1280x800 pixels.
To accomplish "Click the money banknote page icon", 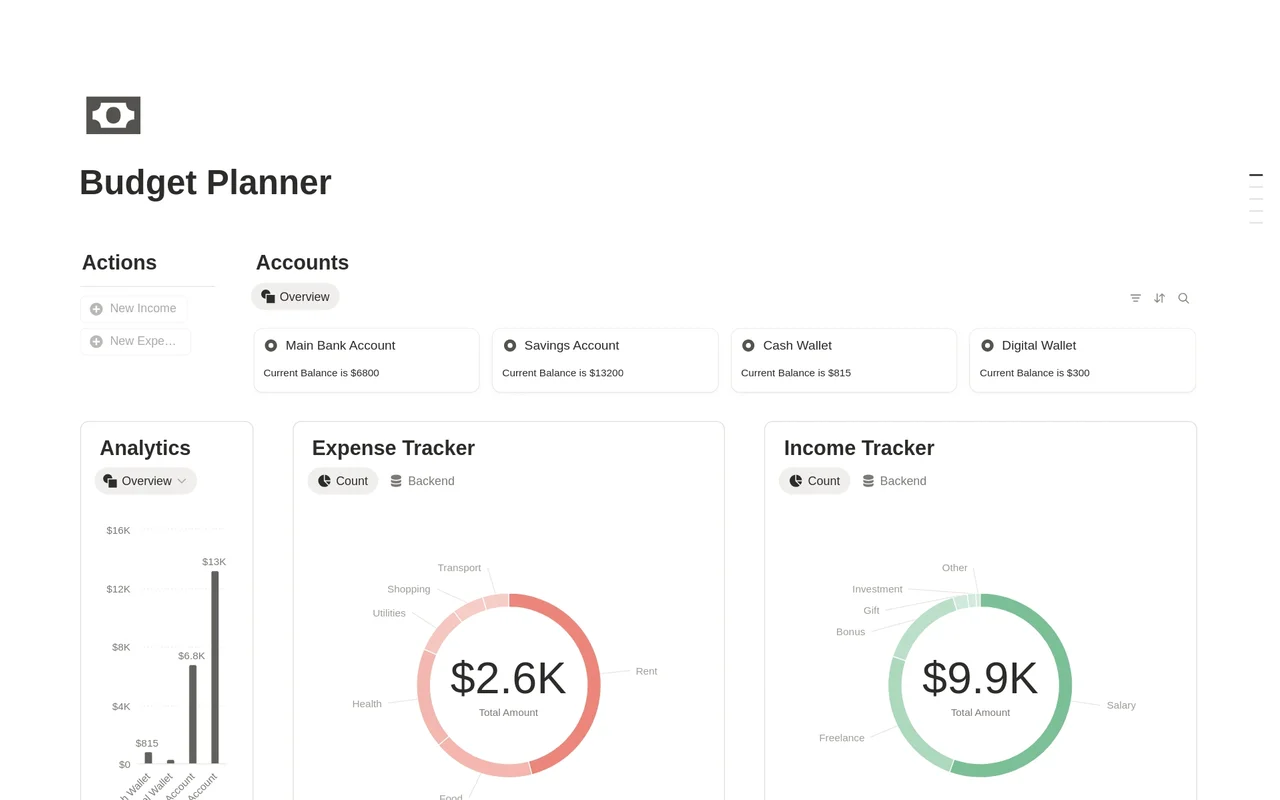I will tap(113, 116).
